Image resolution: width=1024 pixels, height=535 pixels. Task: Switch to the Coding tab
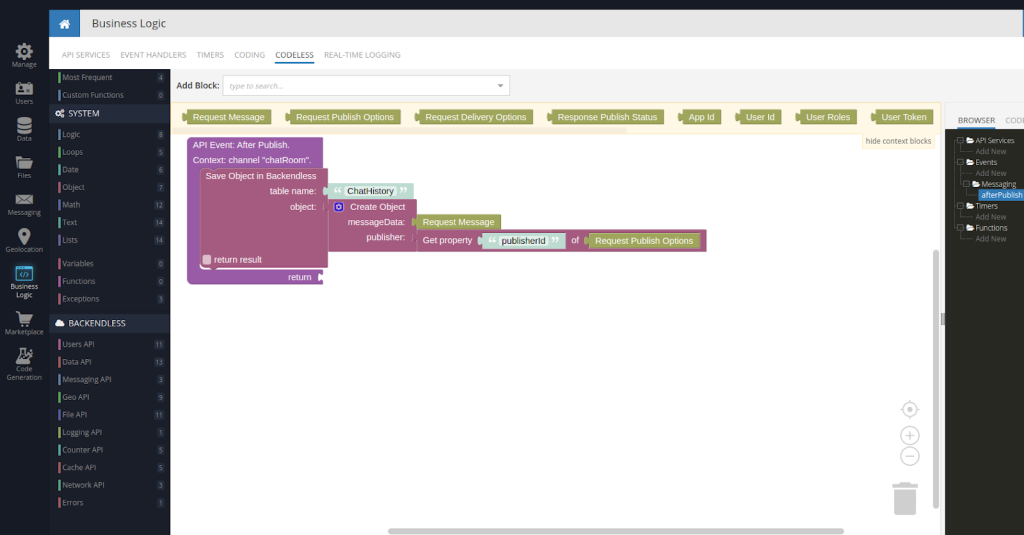pos(249,55)
